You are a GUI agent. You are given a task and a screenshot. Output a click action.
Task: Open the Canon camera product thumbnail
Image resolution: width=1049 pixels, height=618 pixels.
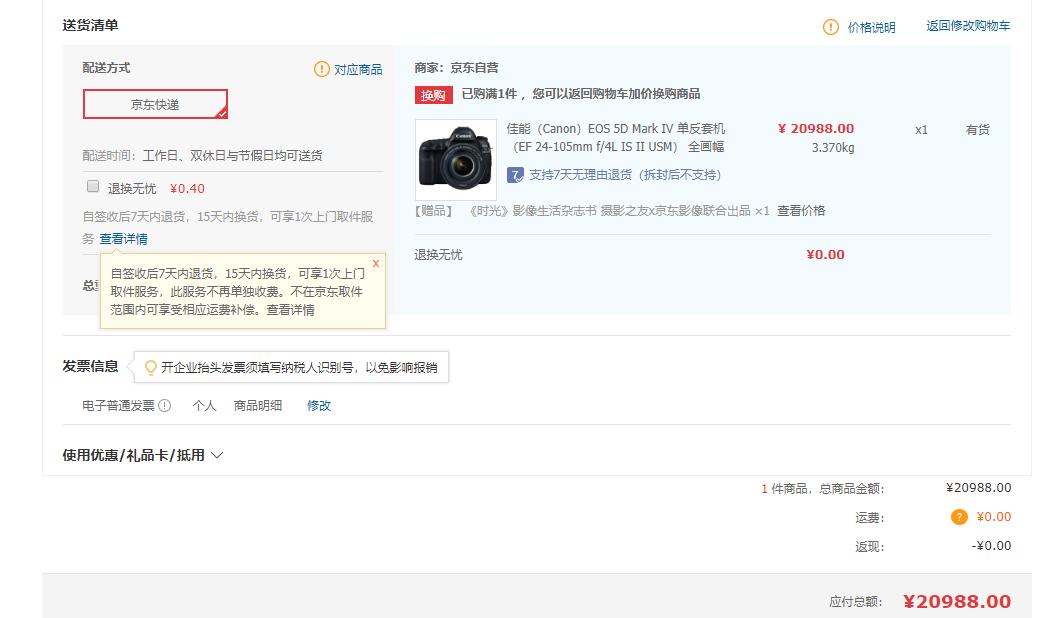pos(456,160)
